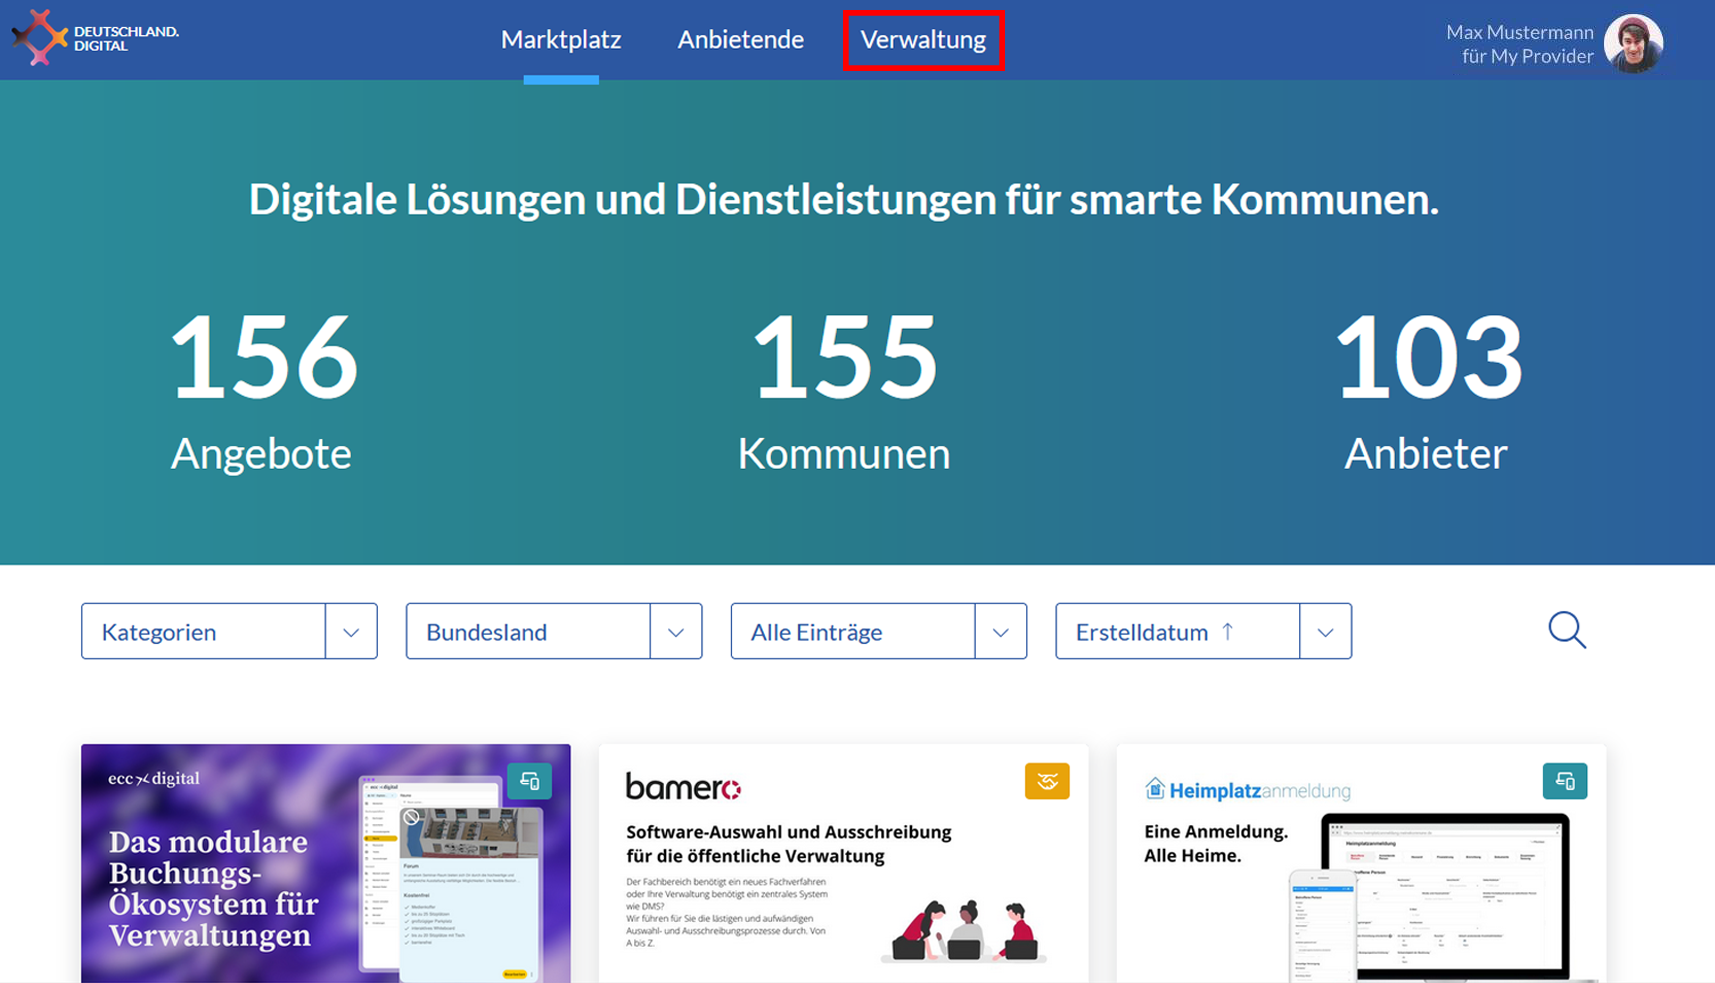Click yellow handshake badge on bamero card
1715x983 pixels.
[1046, 781]
